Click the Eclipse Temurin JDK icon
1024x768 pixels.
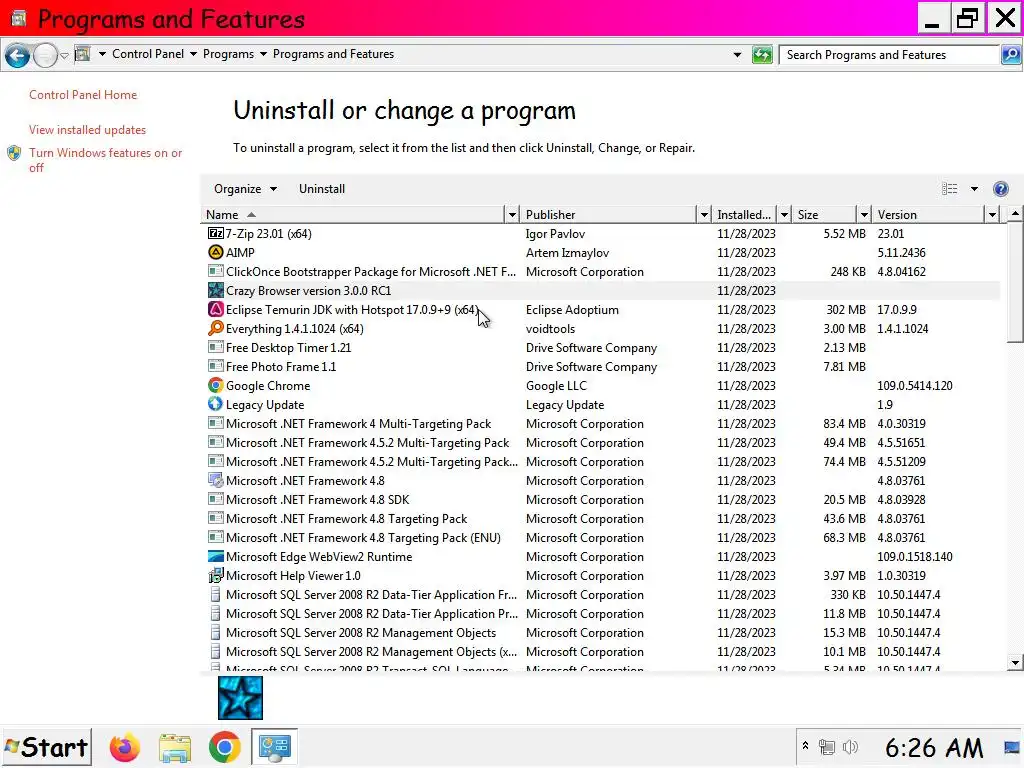point(216,309)
